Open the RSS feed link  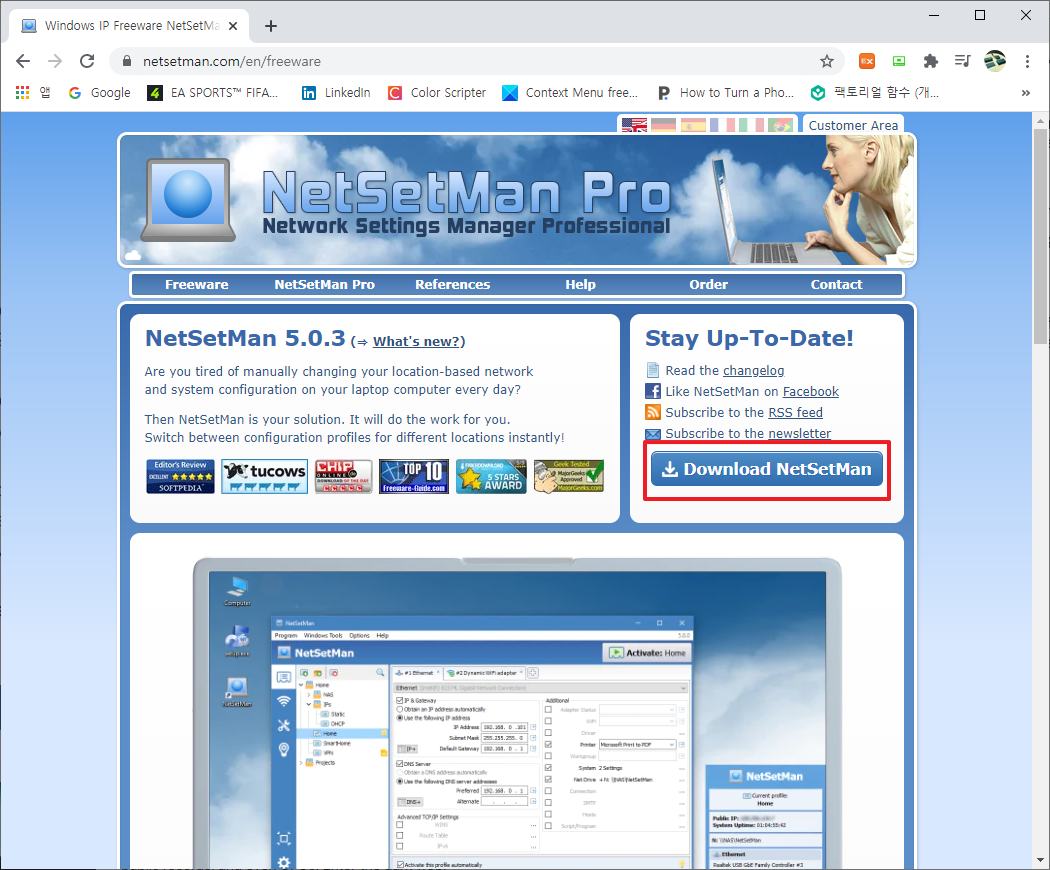[x=795, y=413]
